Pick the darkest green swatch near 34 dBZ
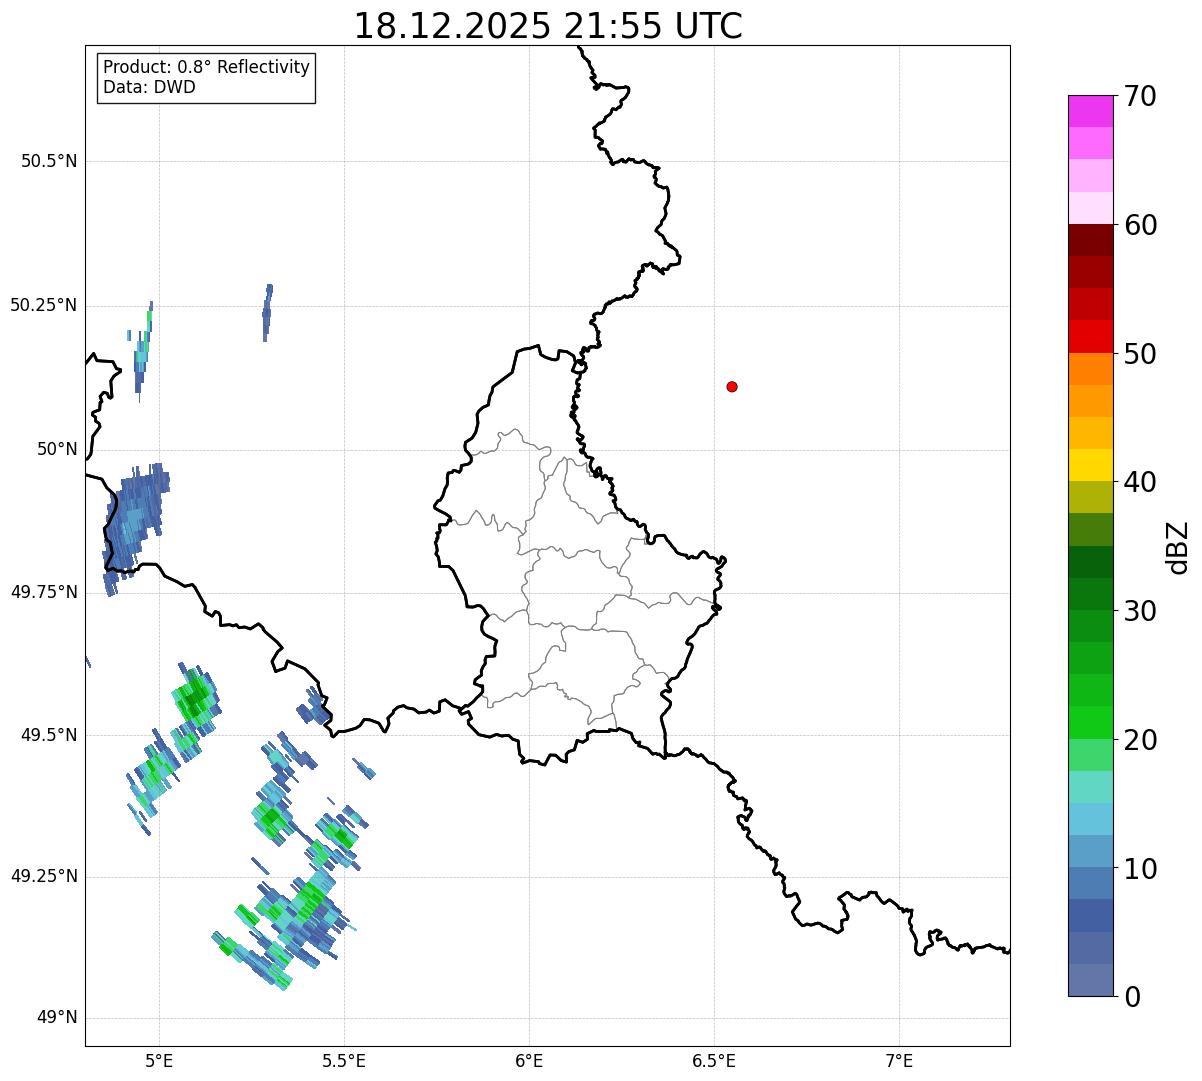The height and width of the screenshot is (1081, 1202). pyautogui.click(x=1090, y=562)
